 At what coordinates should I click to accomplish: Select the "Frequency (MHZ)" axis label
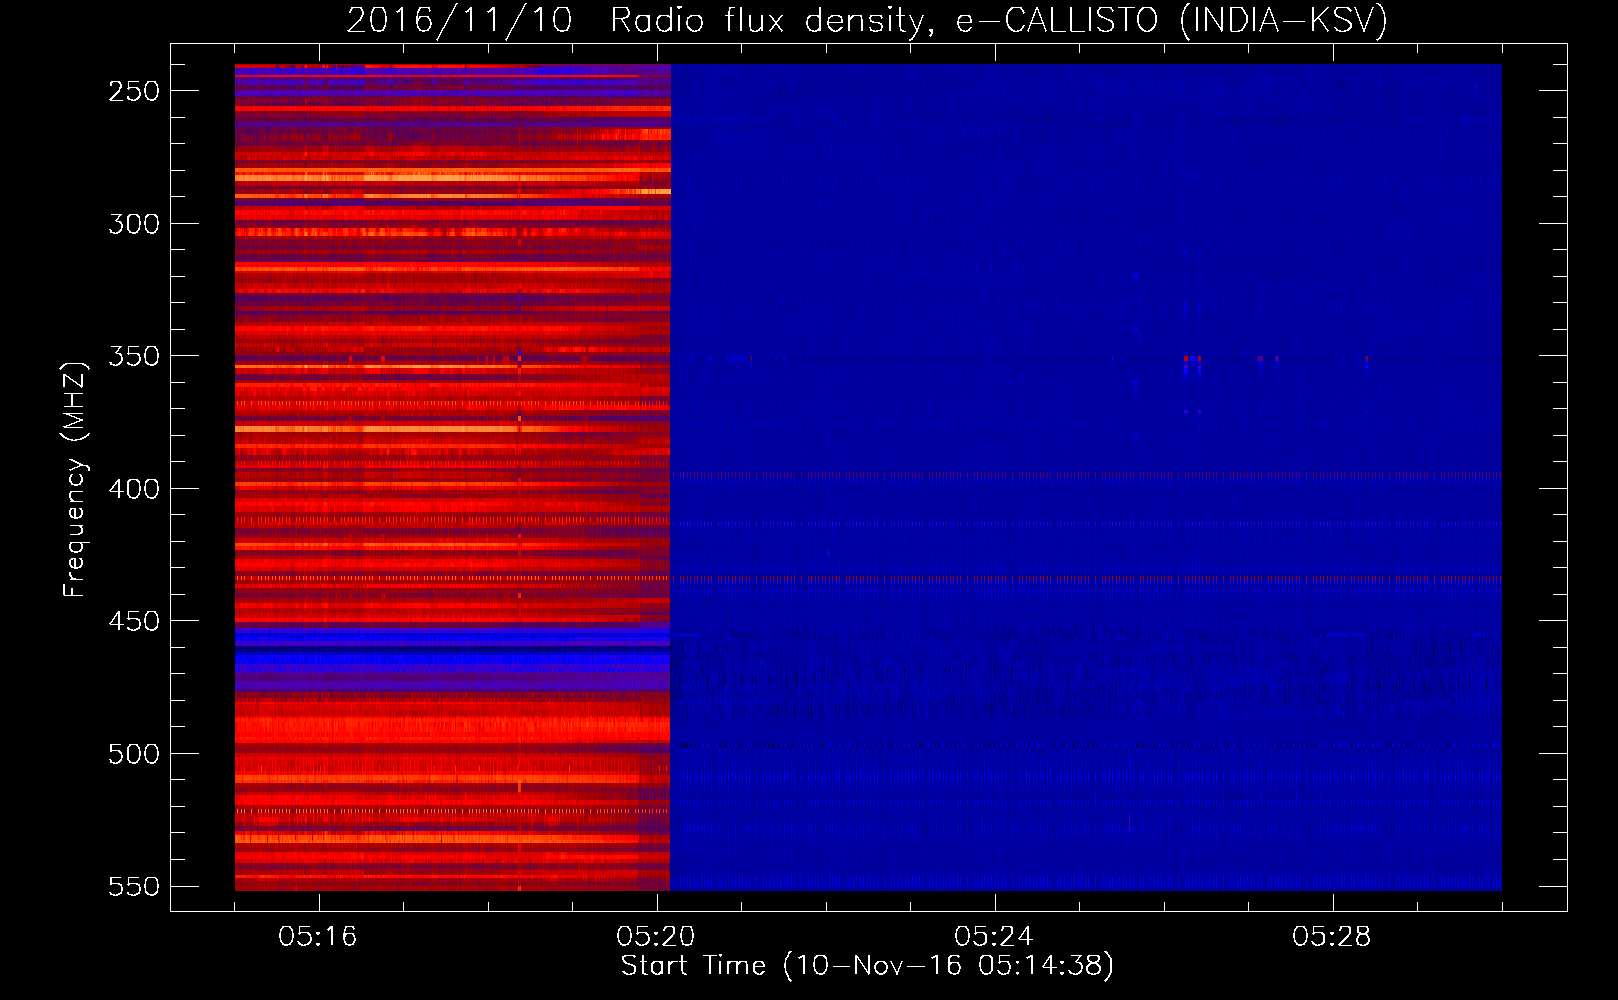pyautogui.click(x=74, y=479)
